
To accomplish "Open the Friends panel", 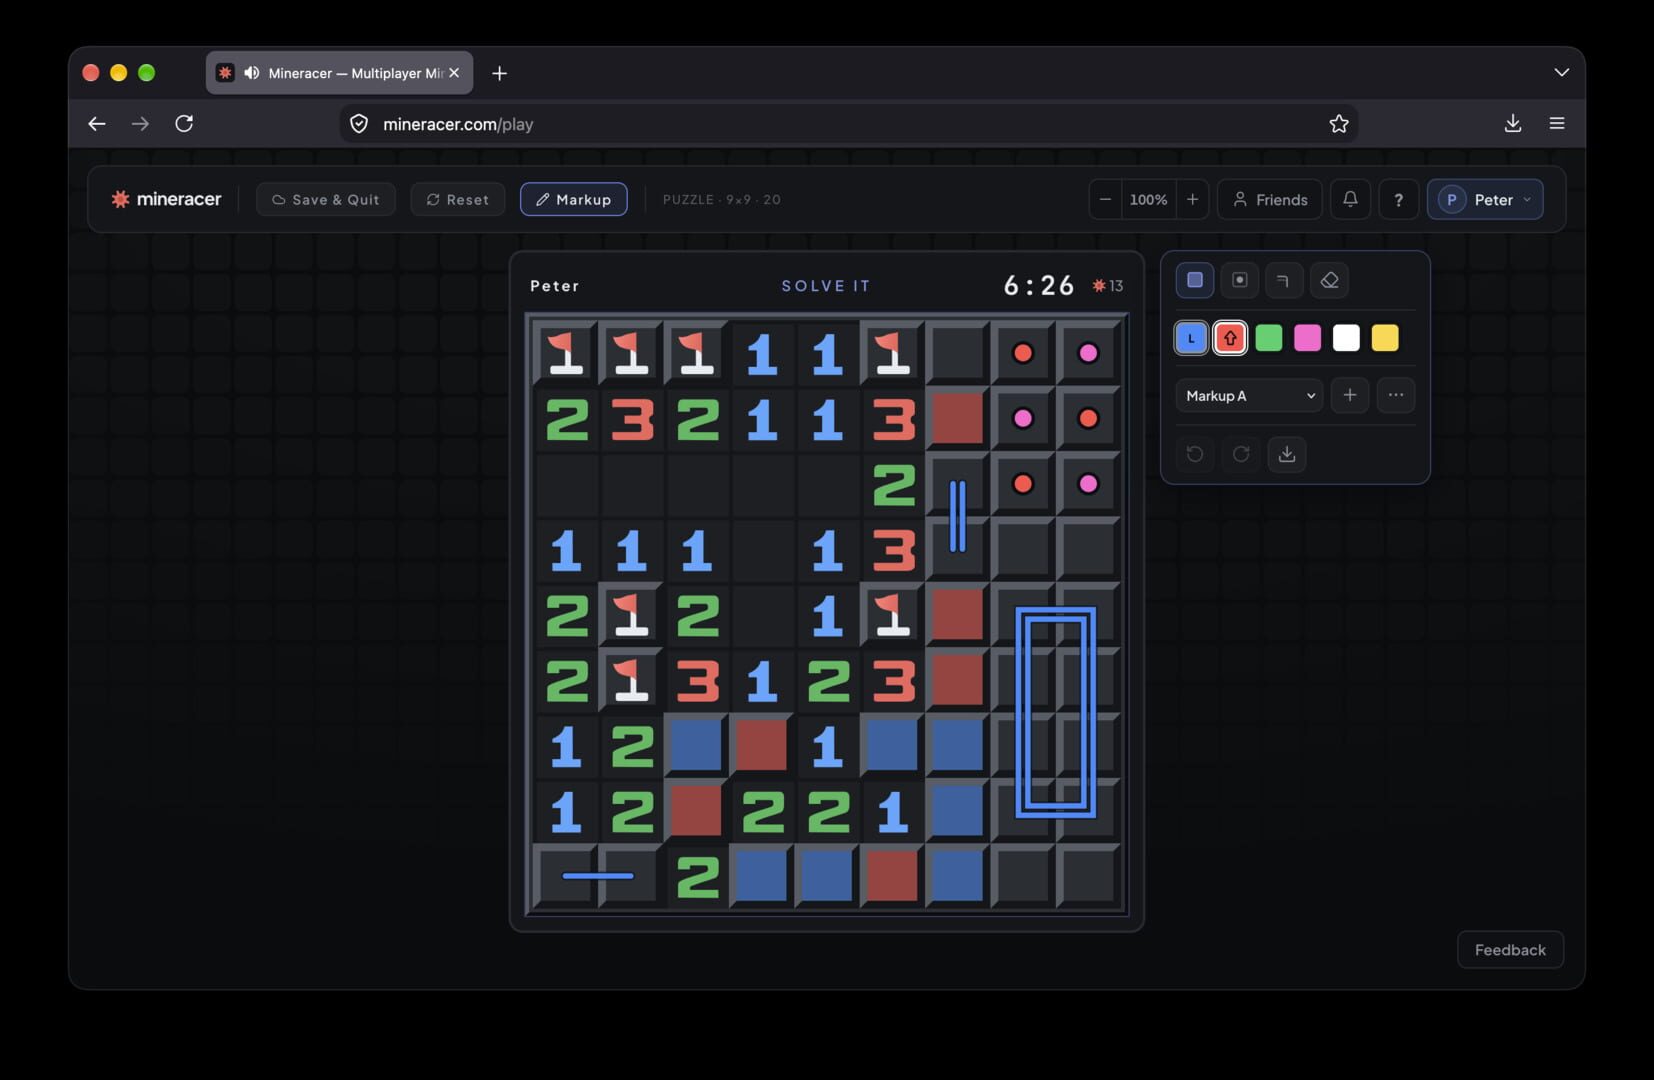I will [1270, 199].
